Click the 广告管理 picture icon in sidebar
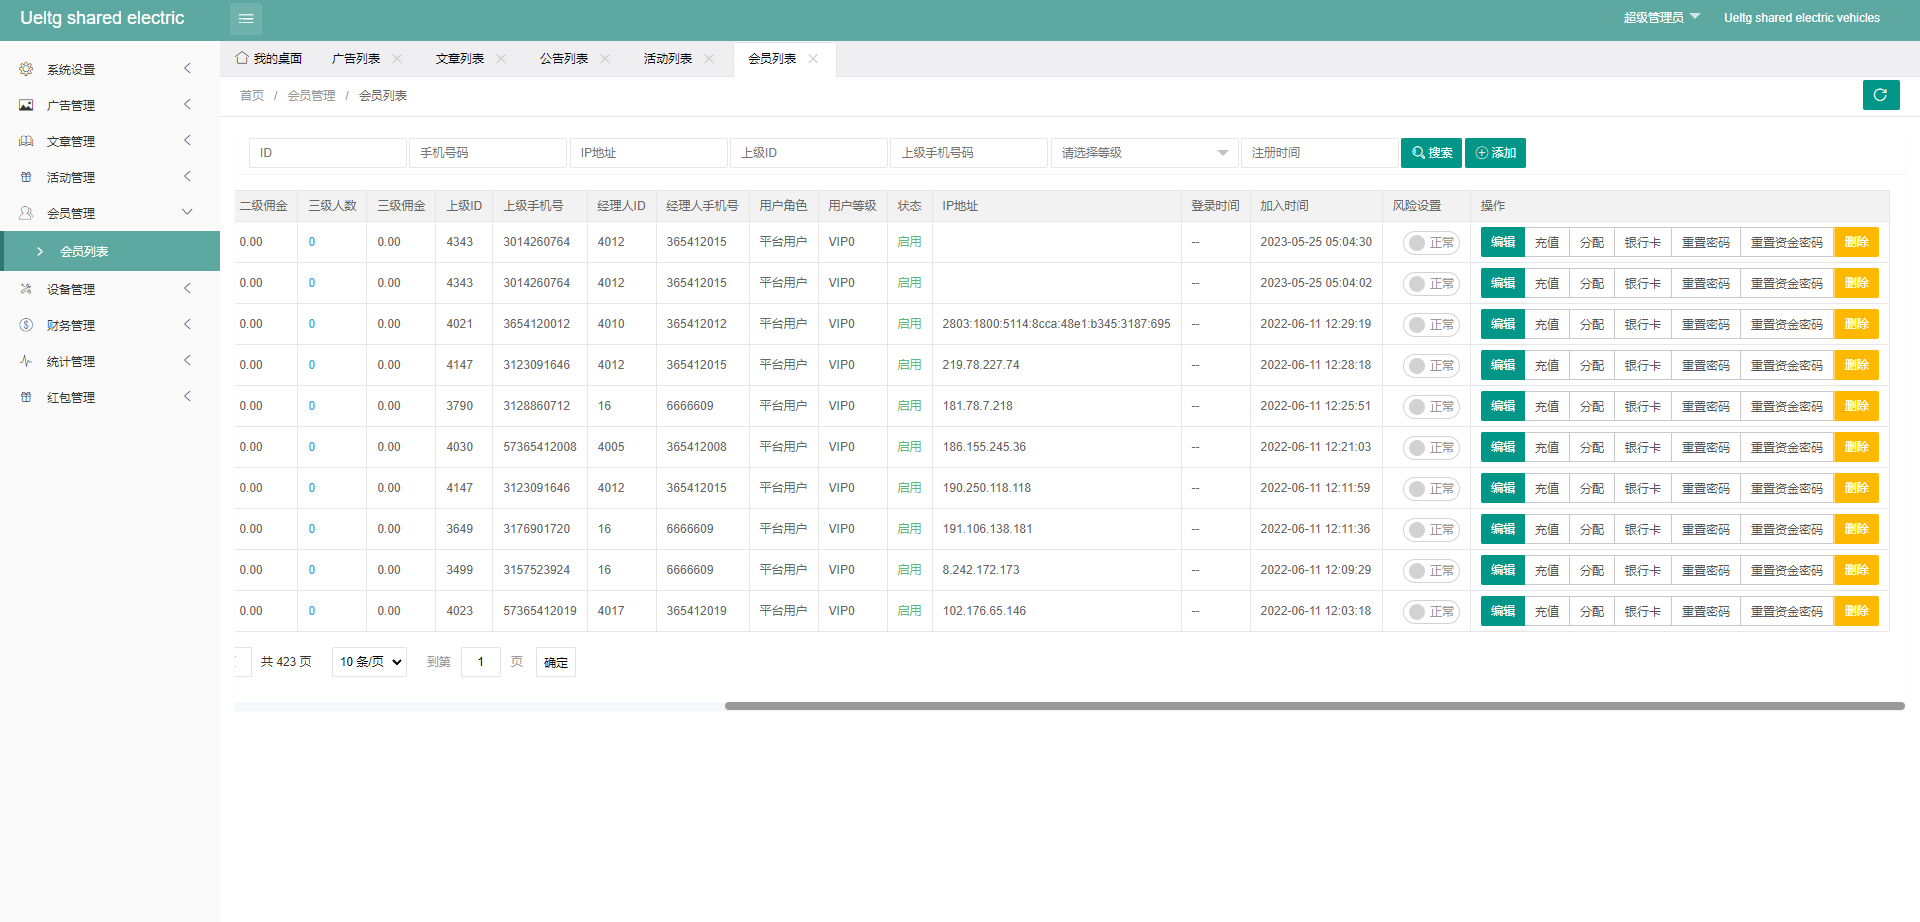The height and width of the screenshot is (922, 1920). tap(26, 105)
